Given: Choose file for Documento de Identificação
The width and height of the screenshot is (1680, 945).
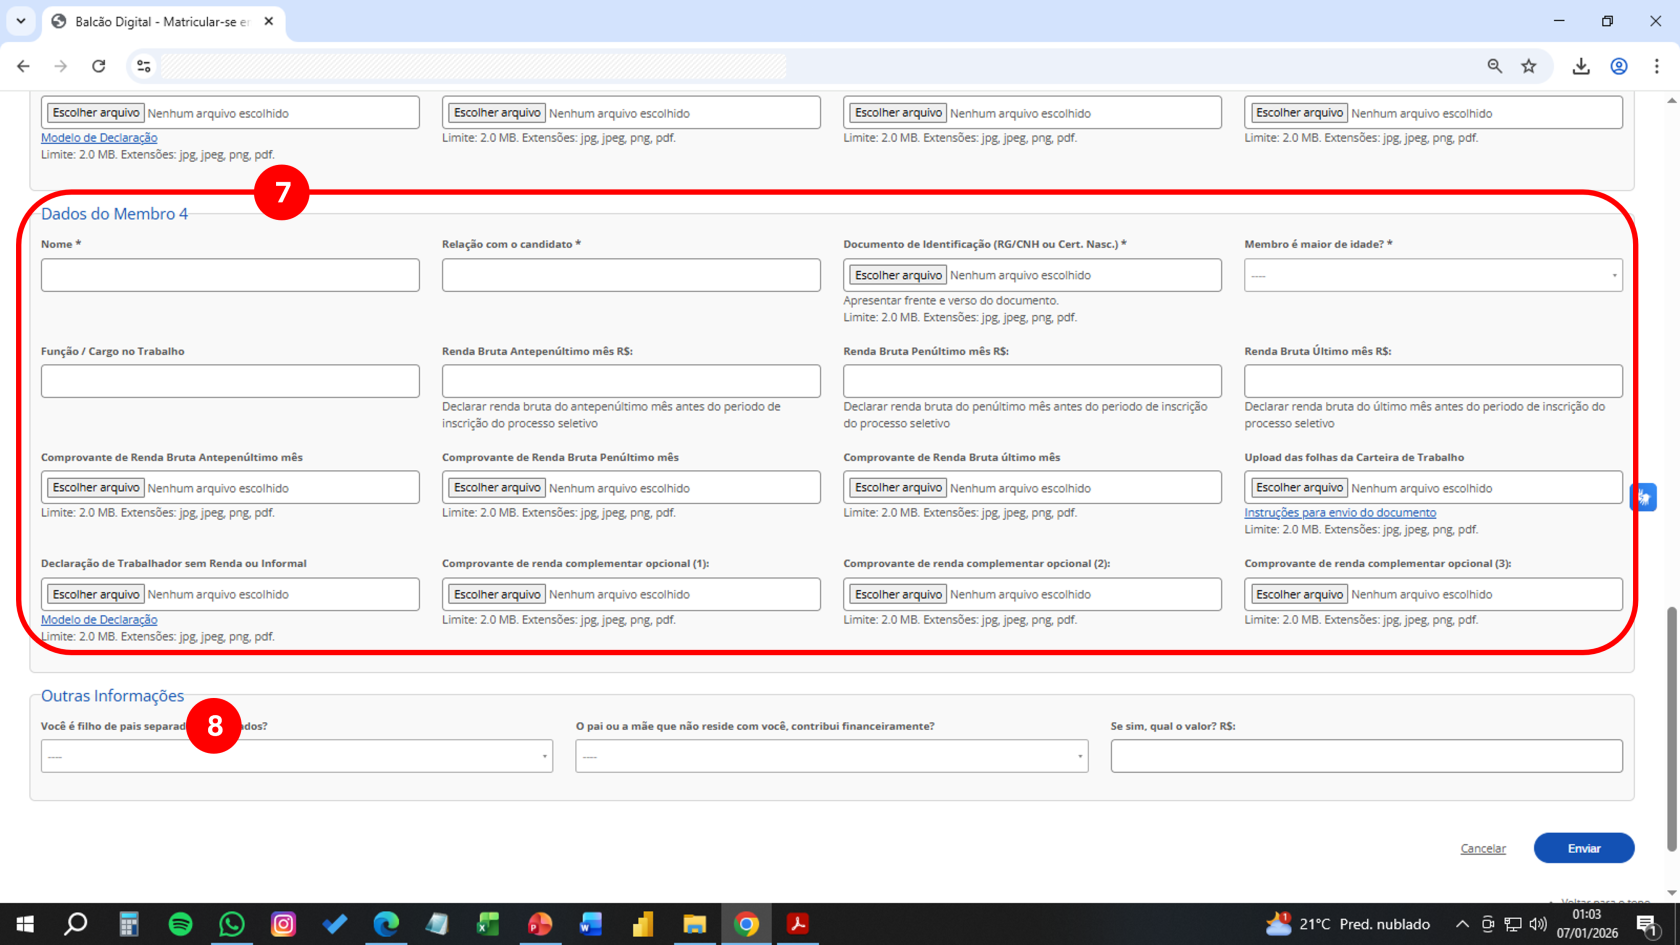Looking at the screenshot, I should pyautogui.click(x=897, y=275).
